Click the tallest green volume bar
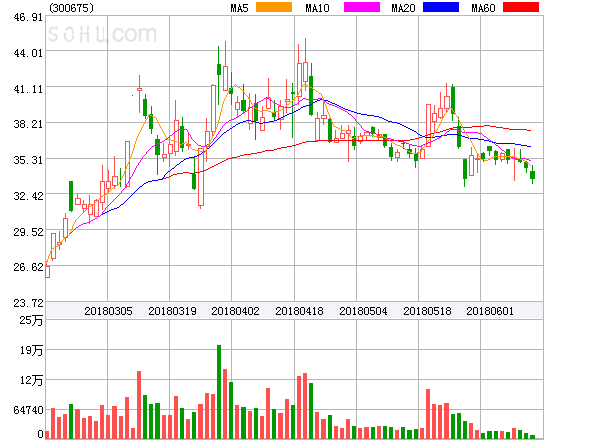Screen dimensions: 600x440 [219, 392]
